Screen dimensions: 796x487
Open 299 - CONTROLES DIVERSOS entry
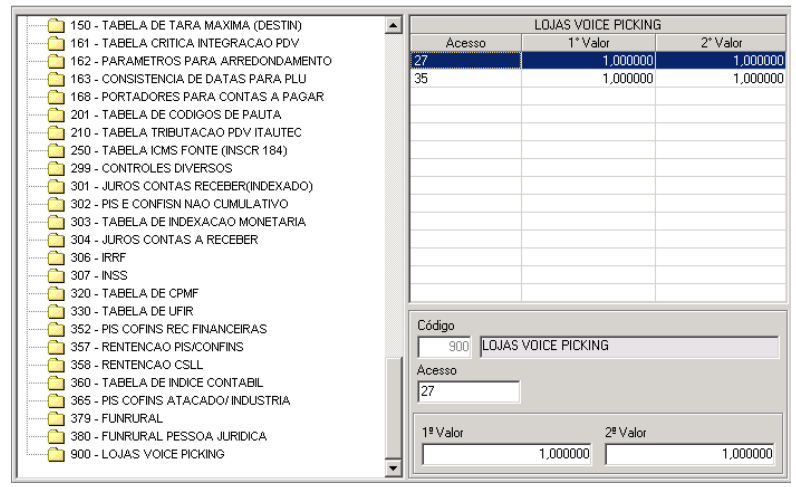coord(151,168)
